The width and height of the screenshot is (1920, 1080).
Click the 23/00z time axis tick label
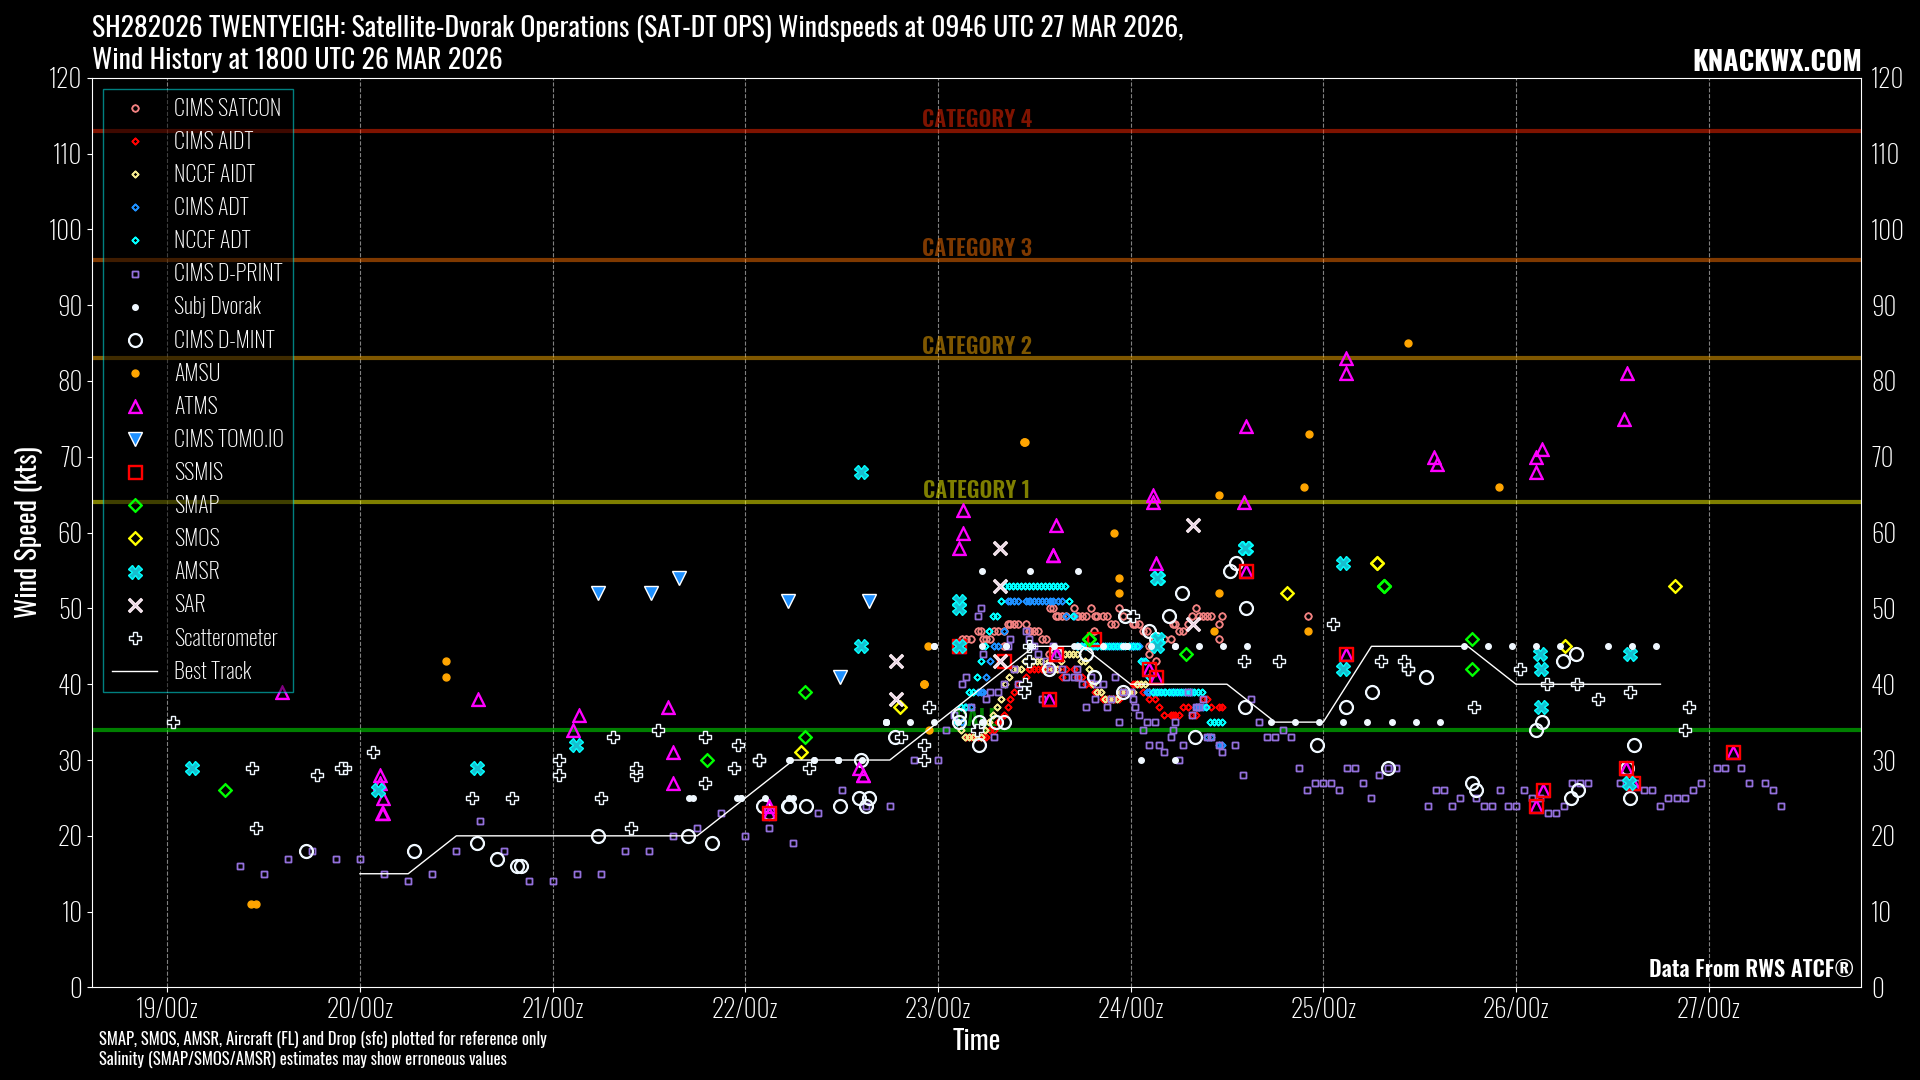(937, 1008)
